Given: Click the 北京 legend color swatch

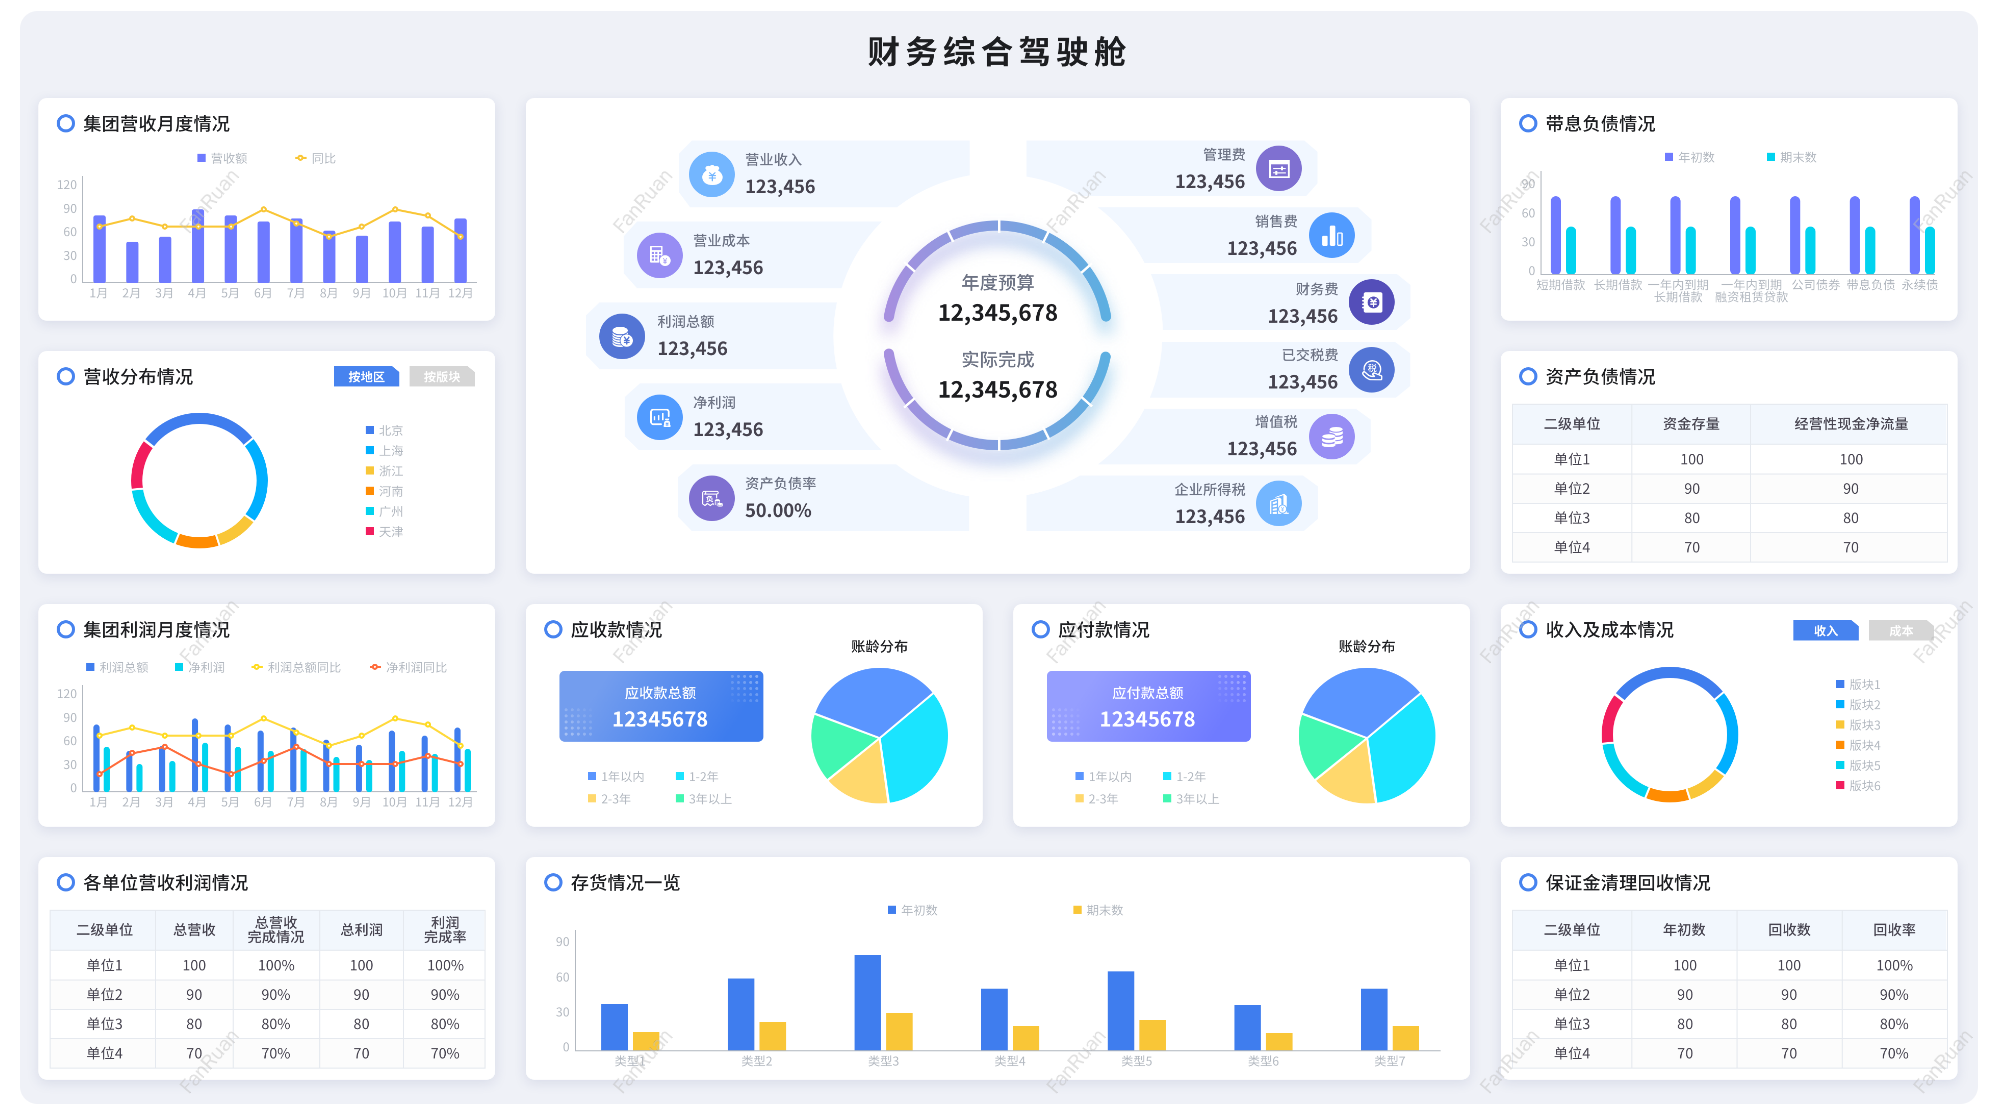Looking at the screenshot, I should [x=370, y=431].
